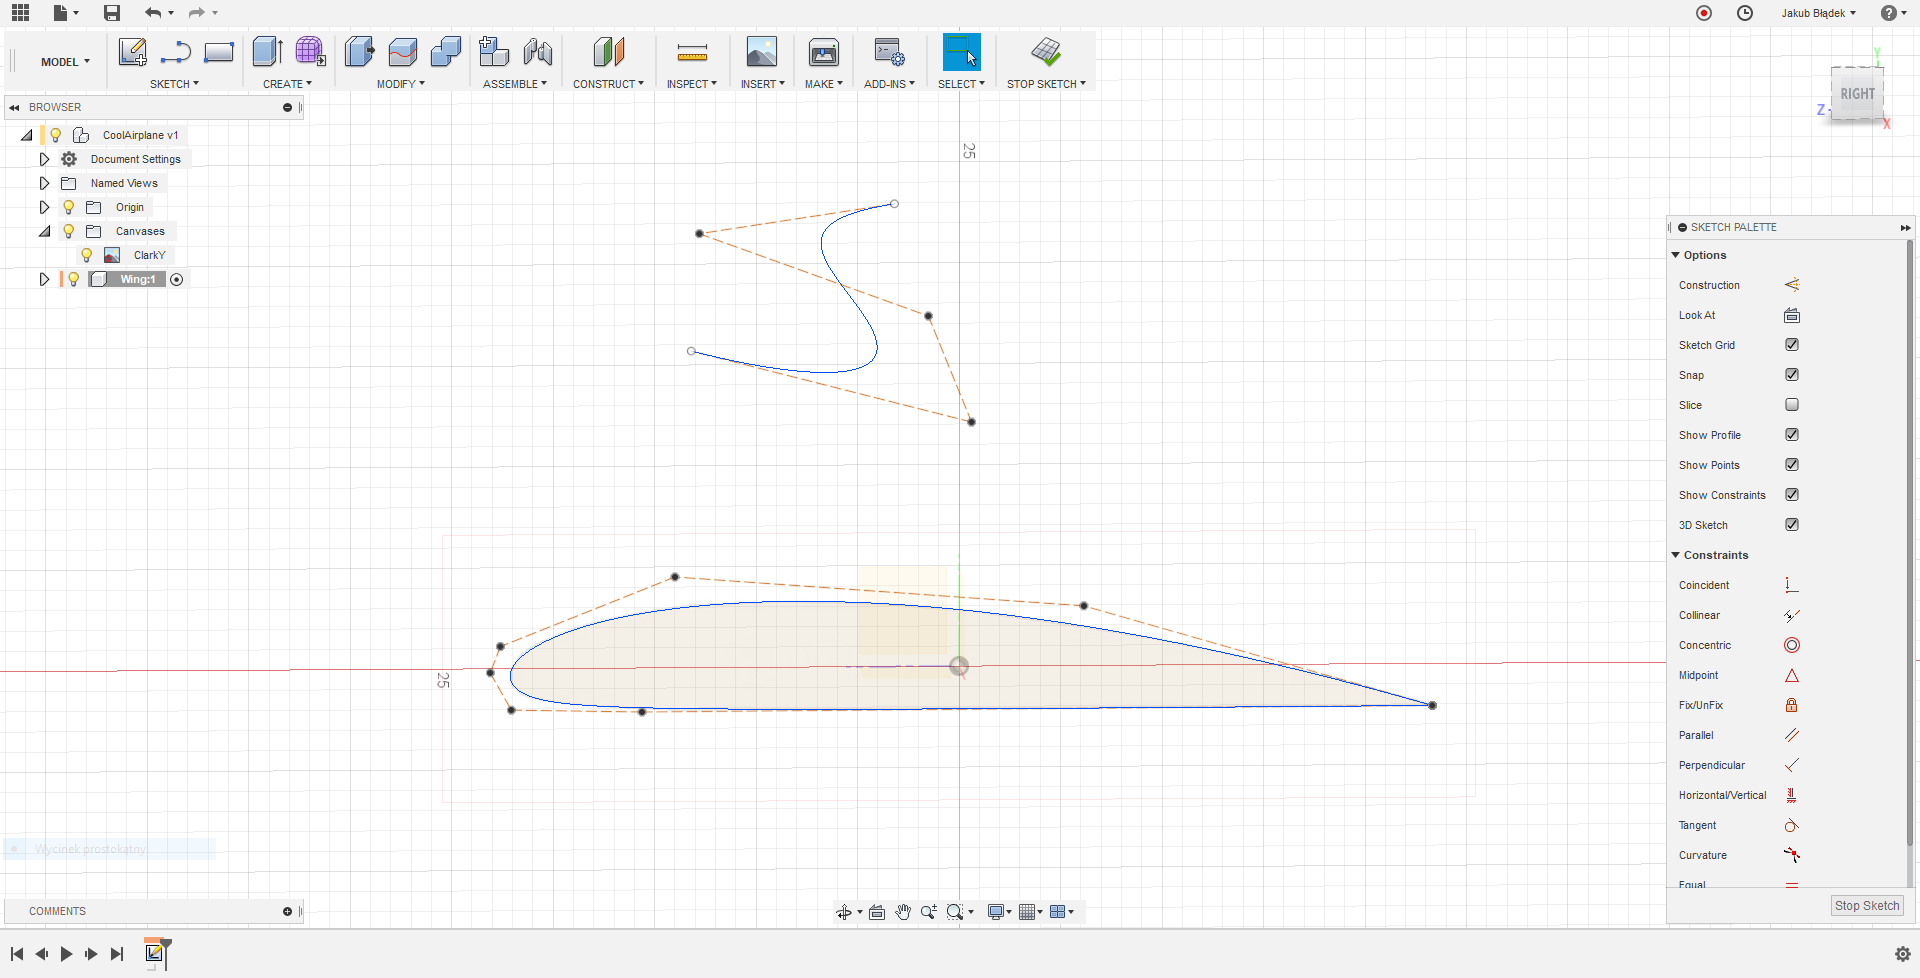Viewport: 1920px width, 978px height.
Task: Click the Coincident constraint icon
Action: [x=1791, y=585]
